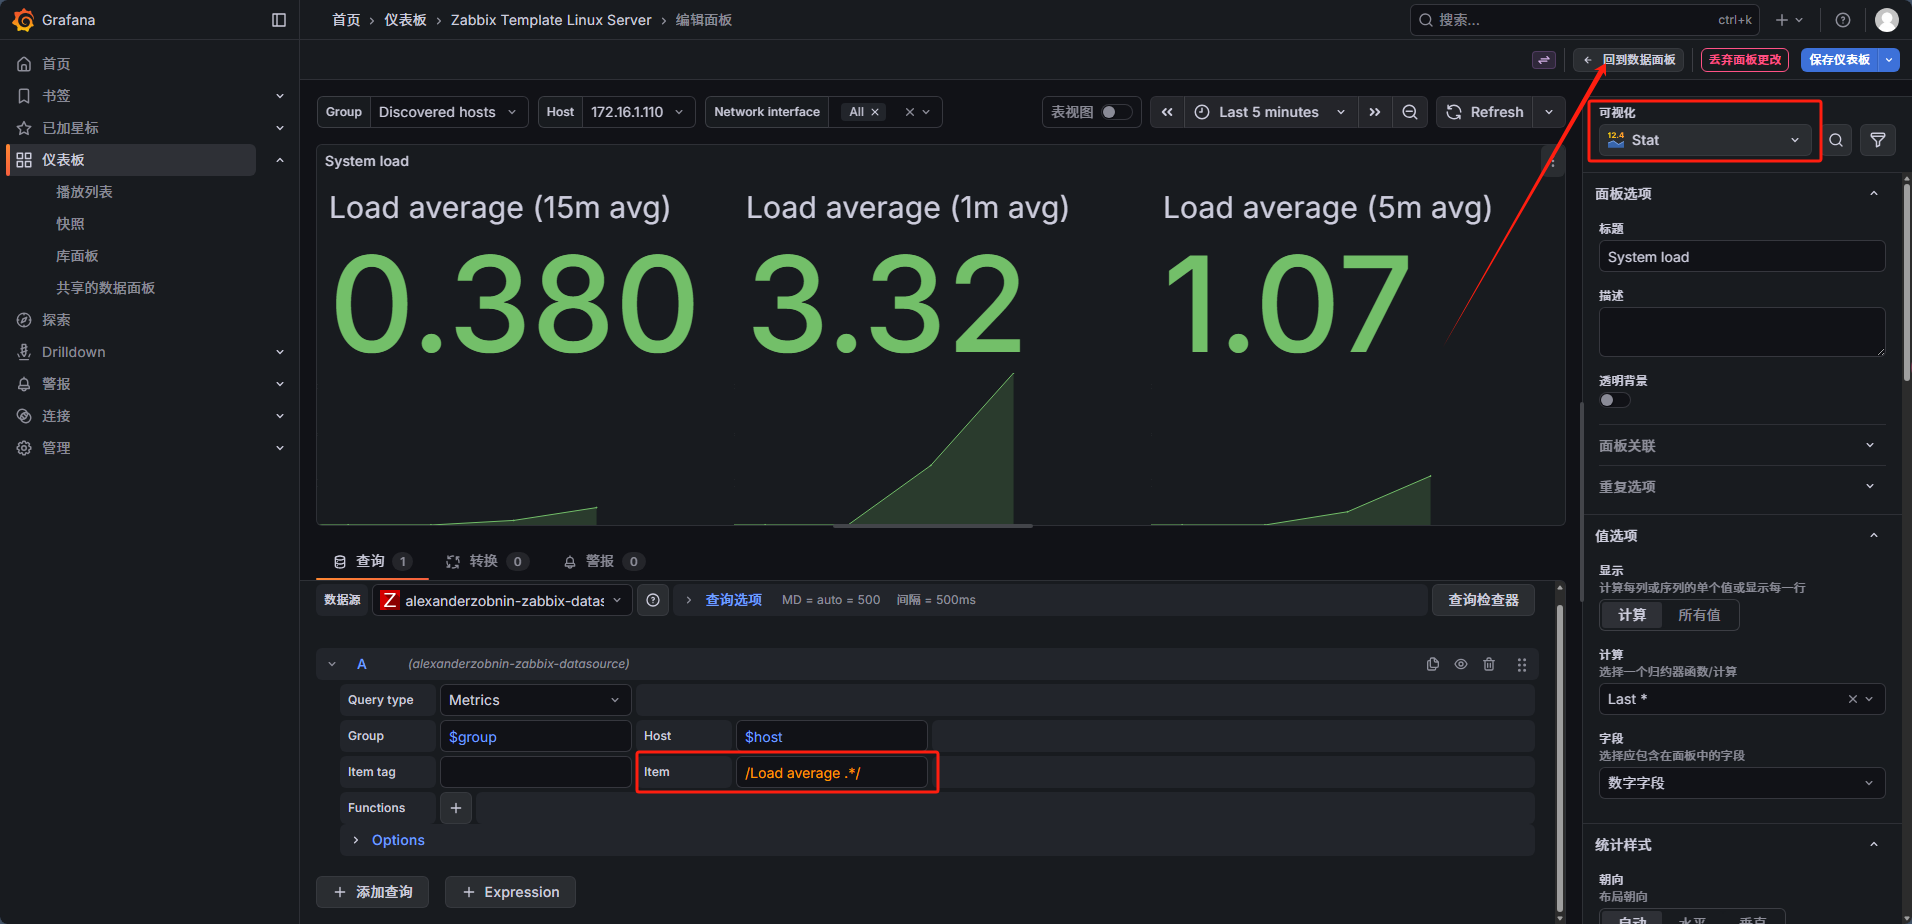Toggle the 透明背景 transparent background switch

1614,400
